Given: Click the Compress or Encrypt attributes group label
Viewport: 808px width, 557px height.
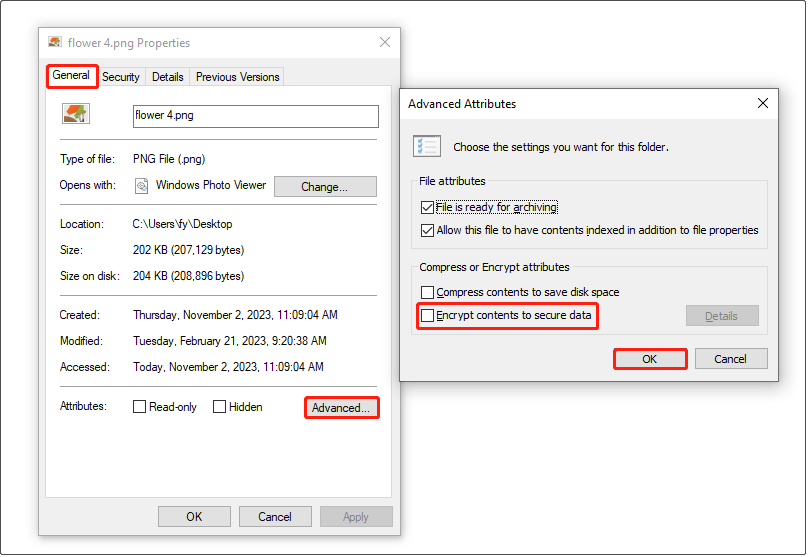Looking at the screenshot, I should pyautogui.click(x=494, y=267).
